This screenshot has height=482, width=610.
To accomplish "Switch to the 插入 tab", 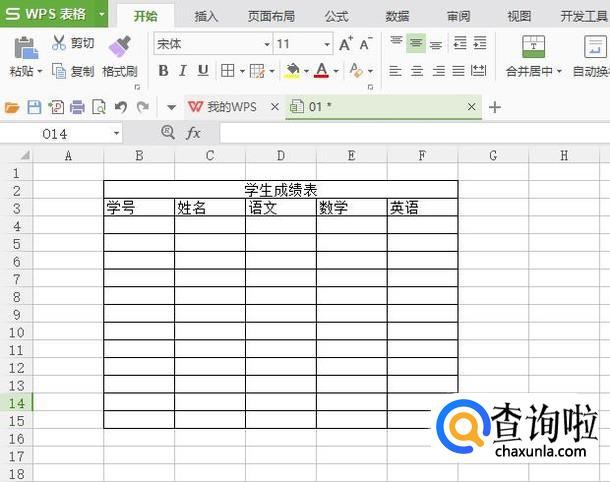I will (206, 16).
